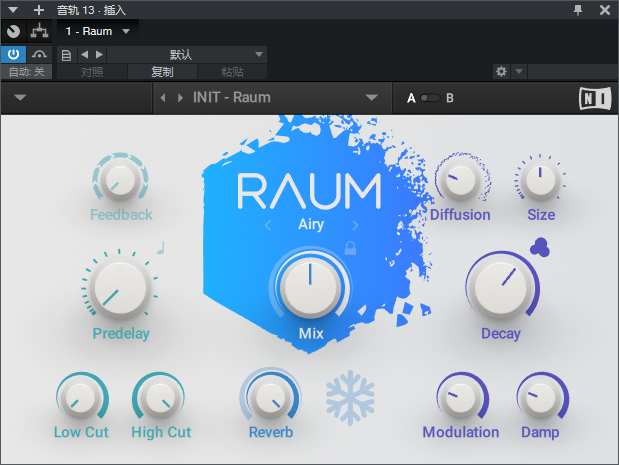
Task: Click the Reverb knob
Action: click(271, 398)
